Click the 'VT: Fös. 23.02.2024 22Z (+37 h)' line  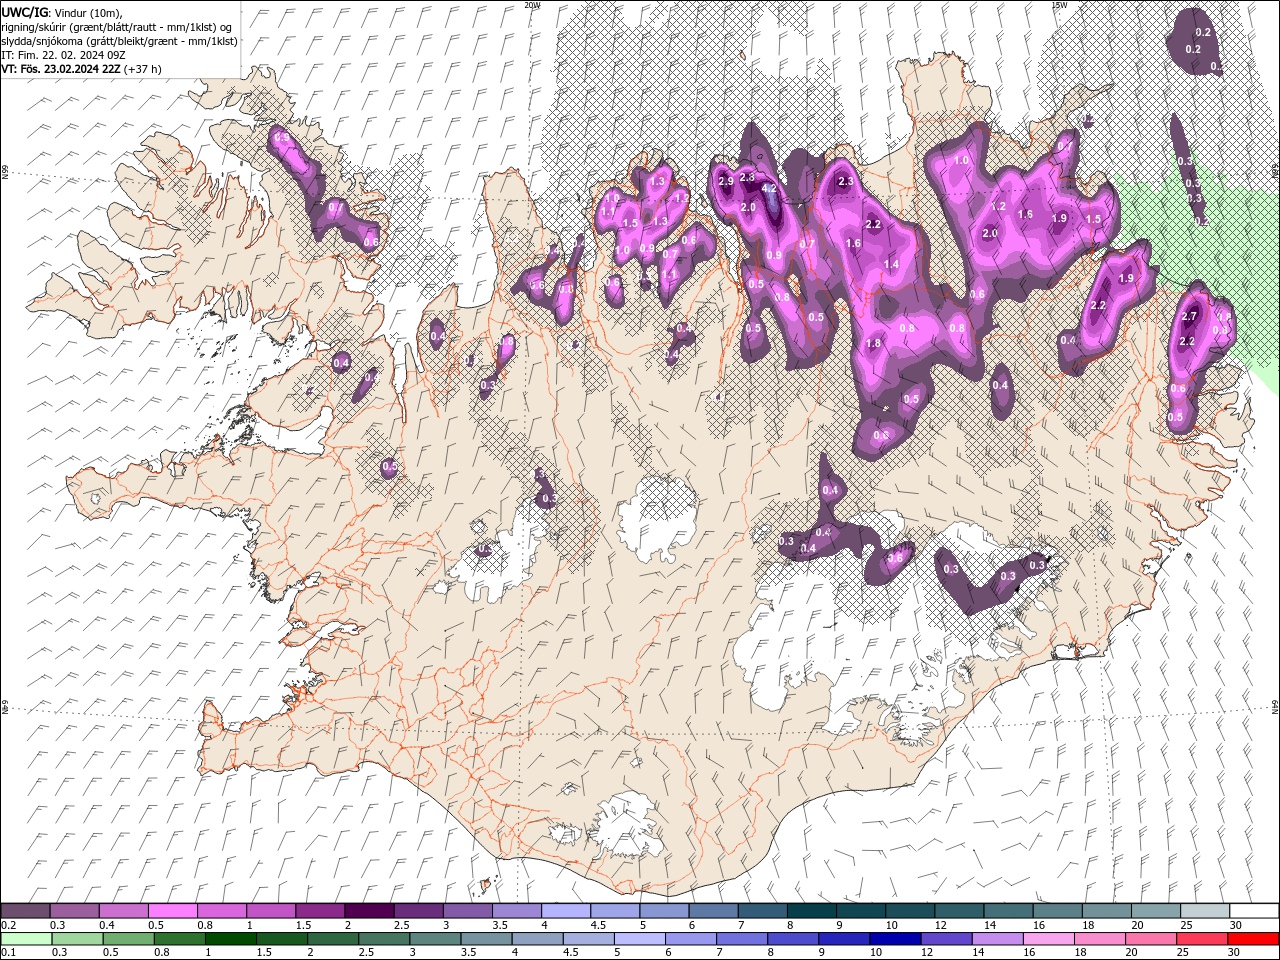pyautogui.click(x=82, y=69)
